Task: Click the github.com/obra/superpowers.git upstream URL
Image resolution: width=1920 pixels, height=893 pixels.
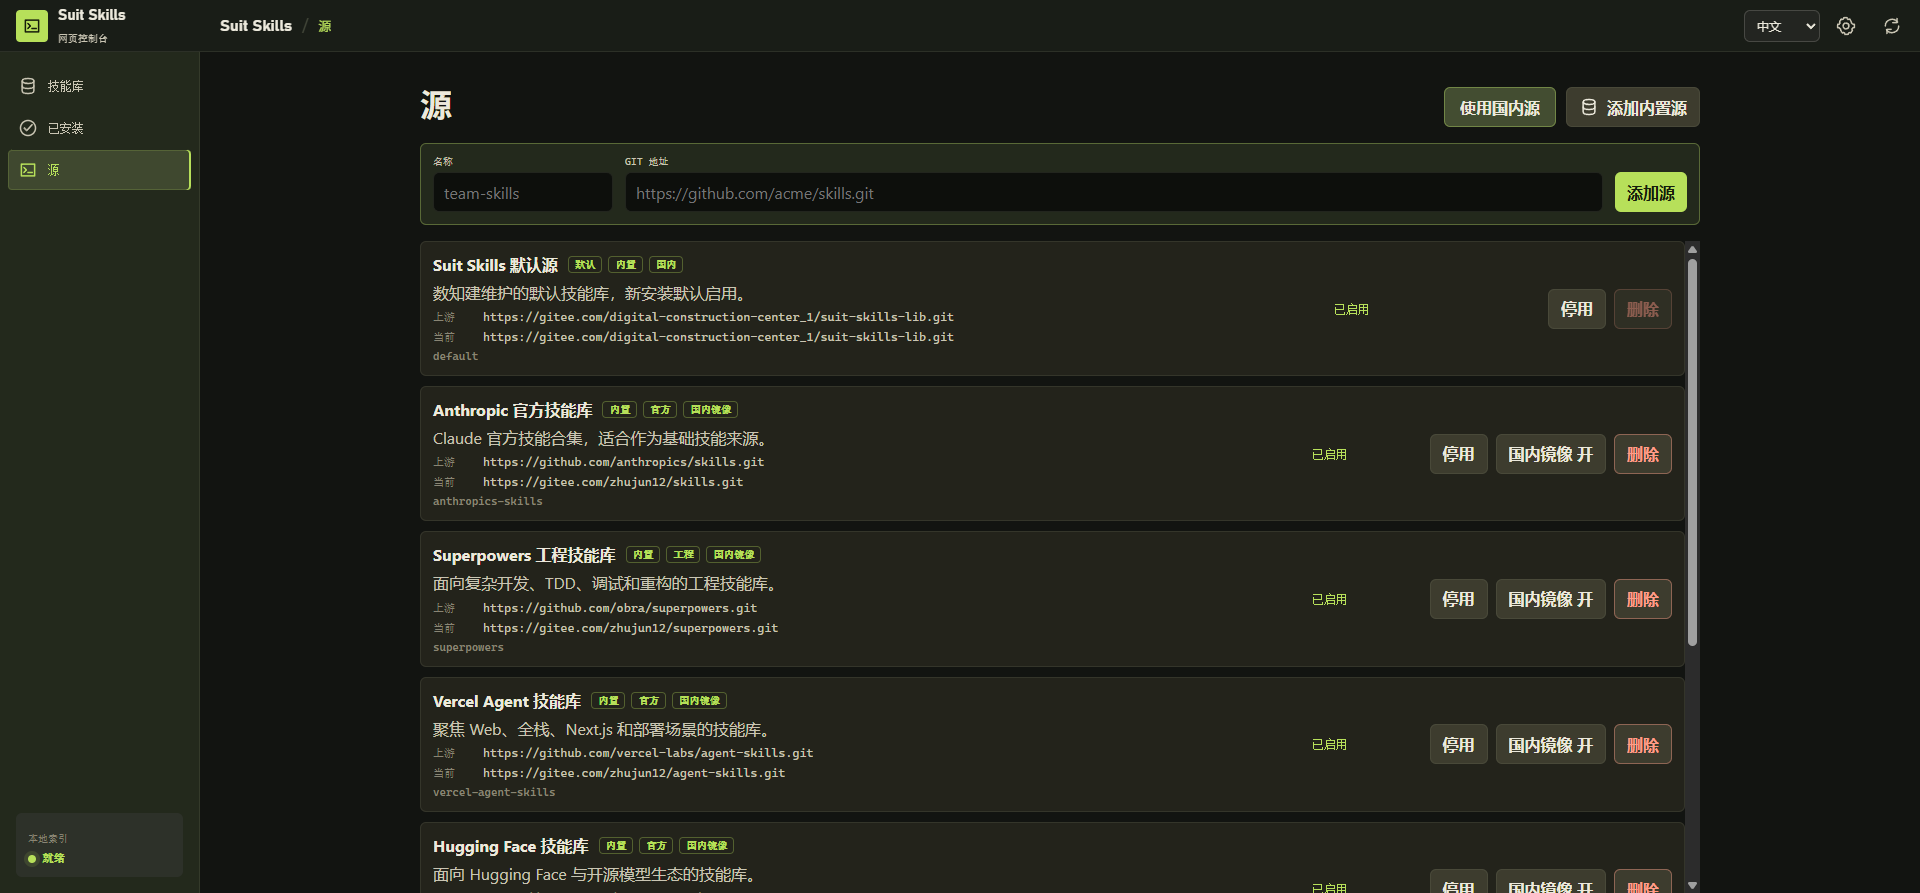Action: (x=620, y=608)
